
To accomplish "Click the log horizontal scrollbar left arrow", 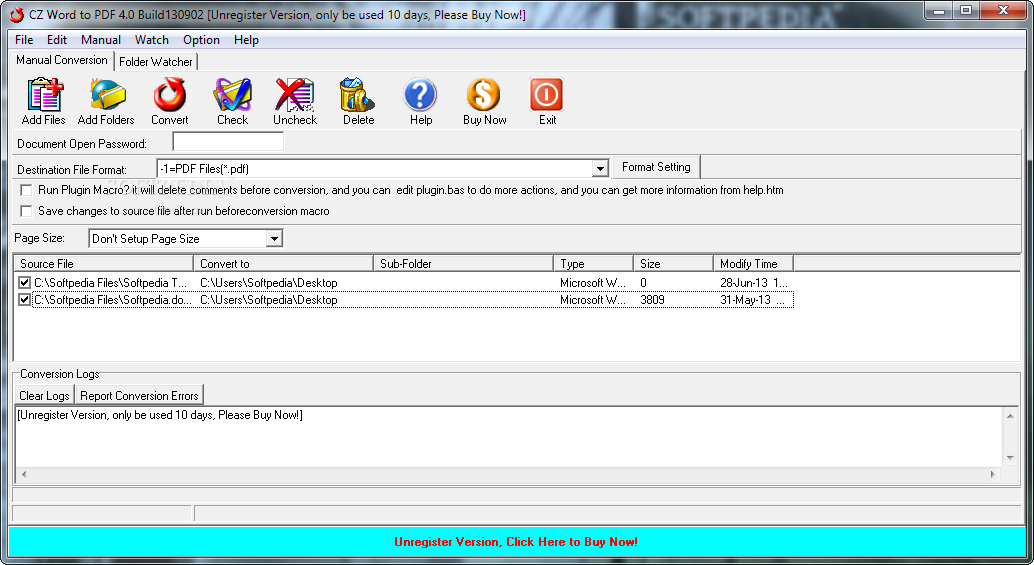I will 24,474.
